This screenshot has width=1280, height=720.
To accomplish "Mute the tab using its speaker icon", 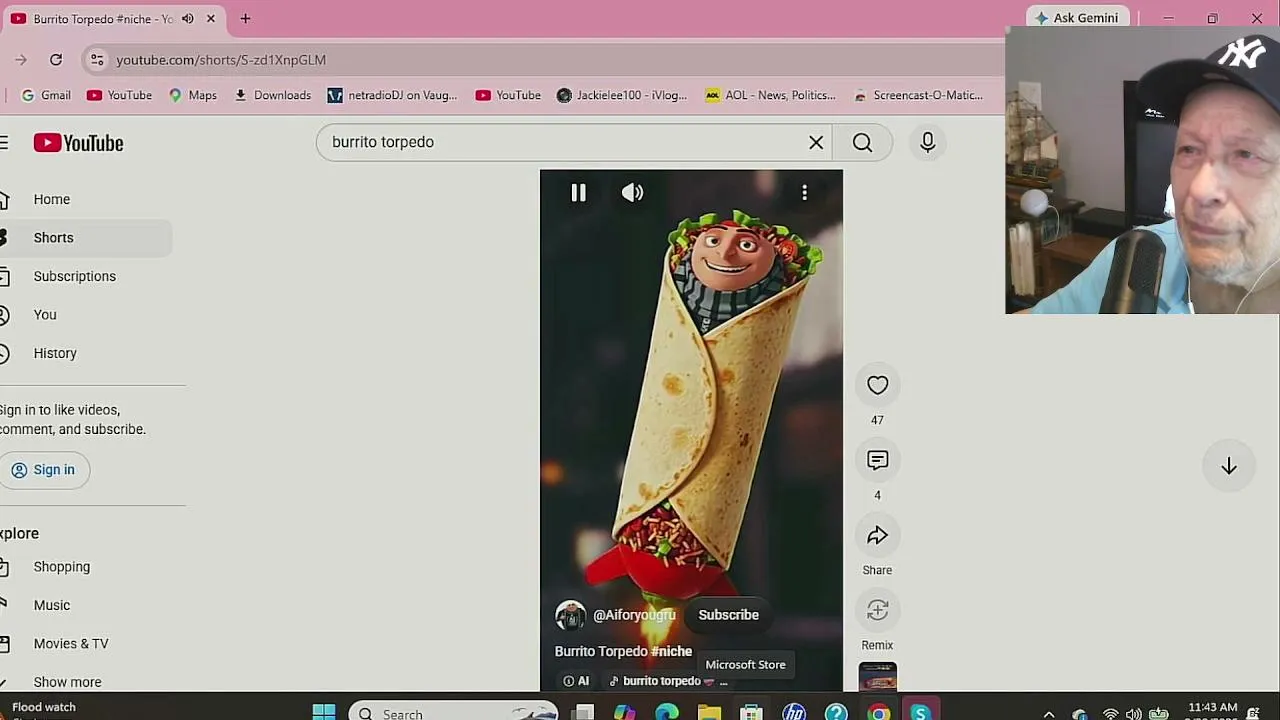I will (x=187, y=19).
